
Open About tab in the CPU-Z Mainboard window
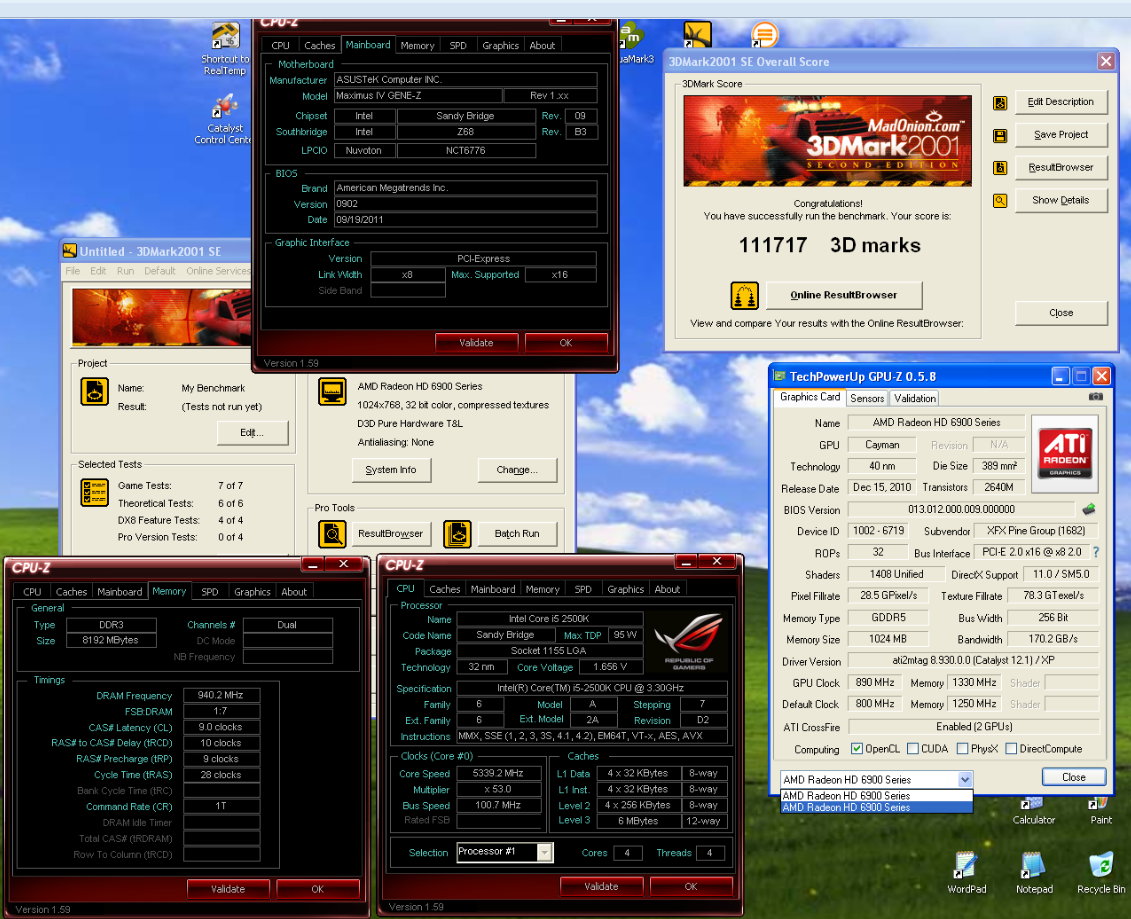[x=542, y=45]
